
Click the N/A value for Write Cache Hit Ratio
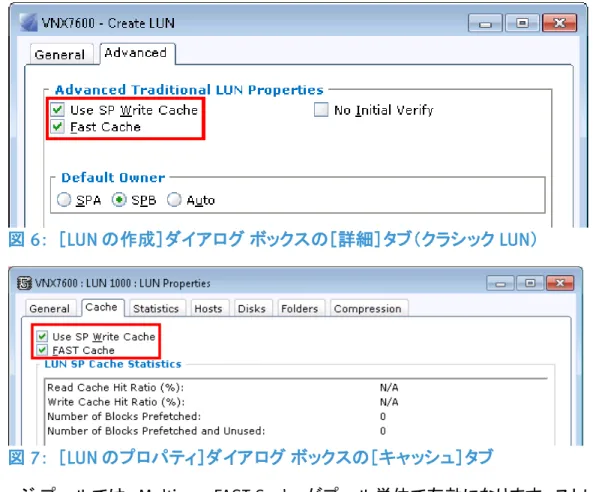coord(389,402)
